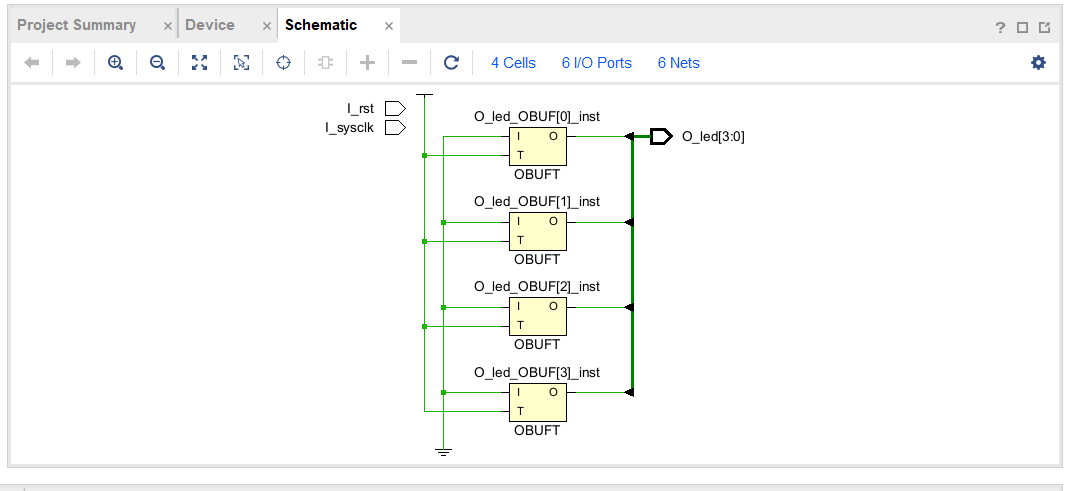
Task: Click the help question mark icon
Action: (1000, 27)
